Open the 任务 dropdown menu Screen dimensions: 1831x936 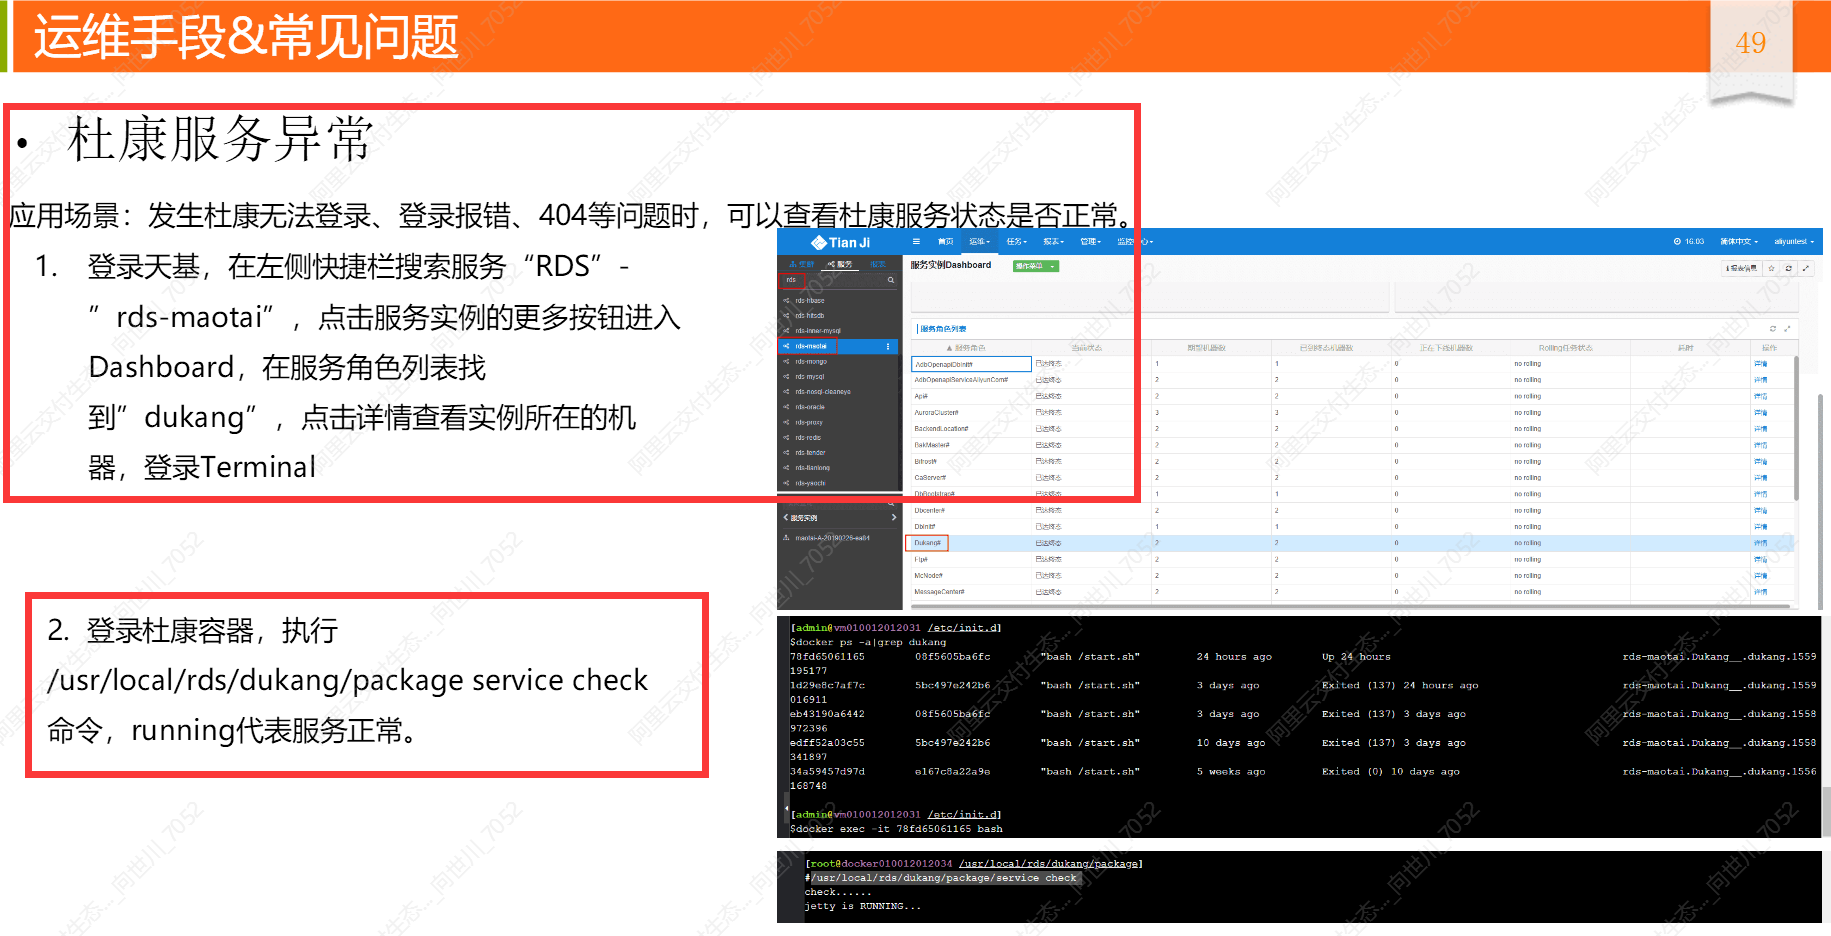pyautogui.click(x=1016, y=242)
